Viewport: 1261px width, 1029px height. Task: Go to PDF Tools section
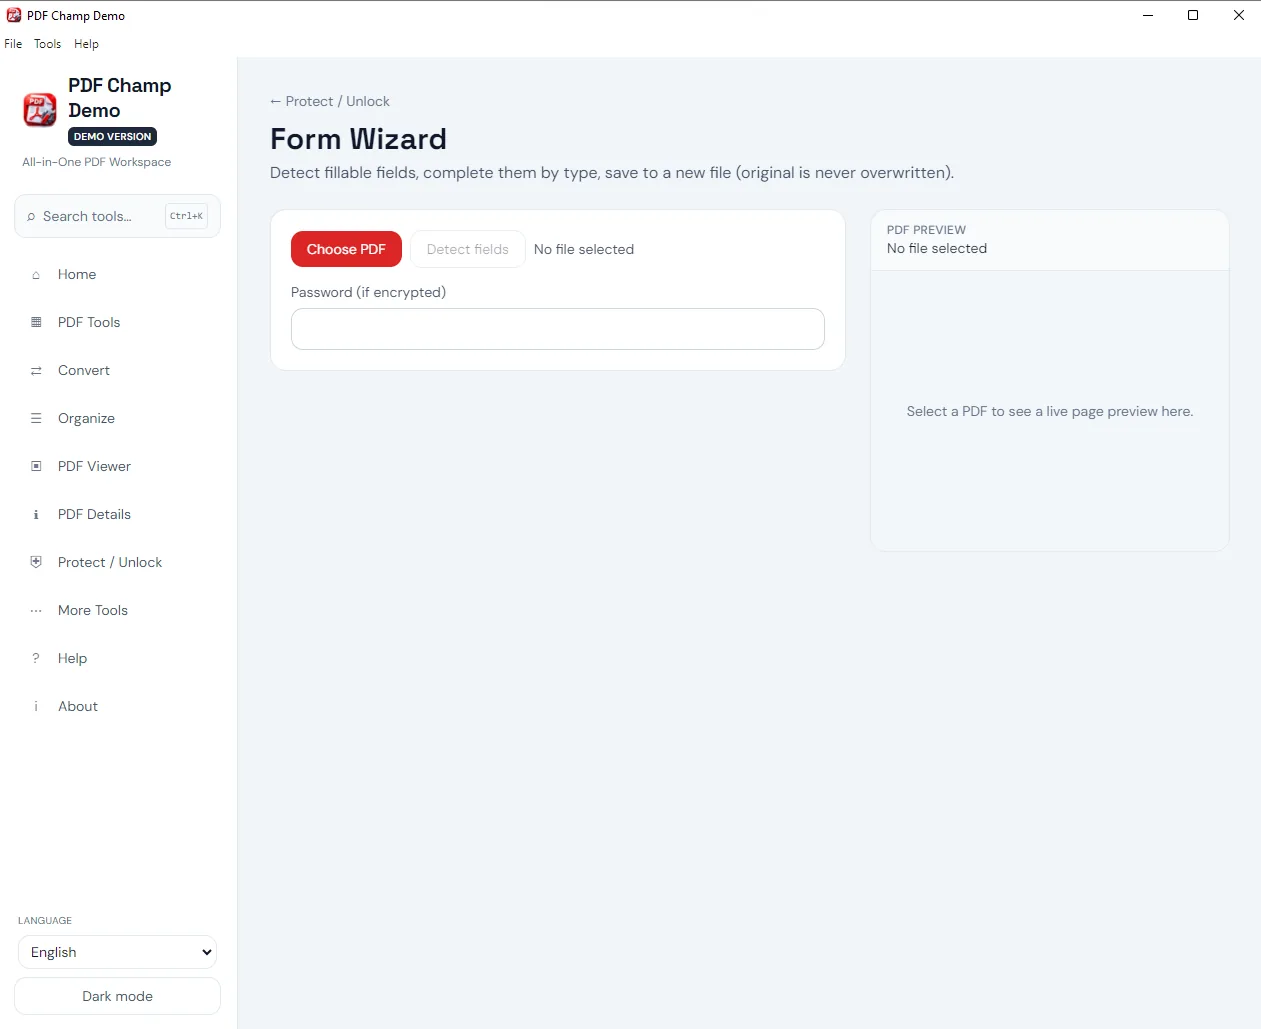(89, 322)
